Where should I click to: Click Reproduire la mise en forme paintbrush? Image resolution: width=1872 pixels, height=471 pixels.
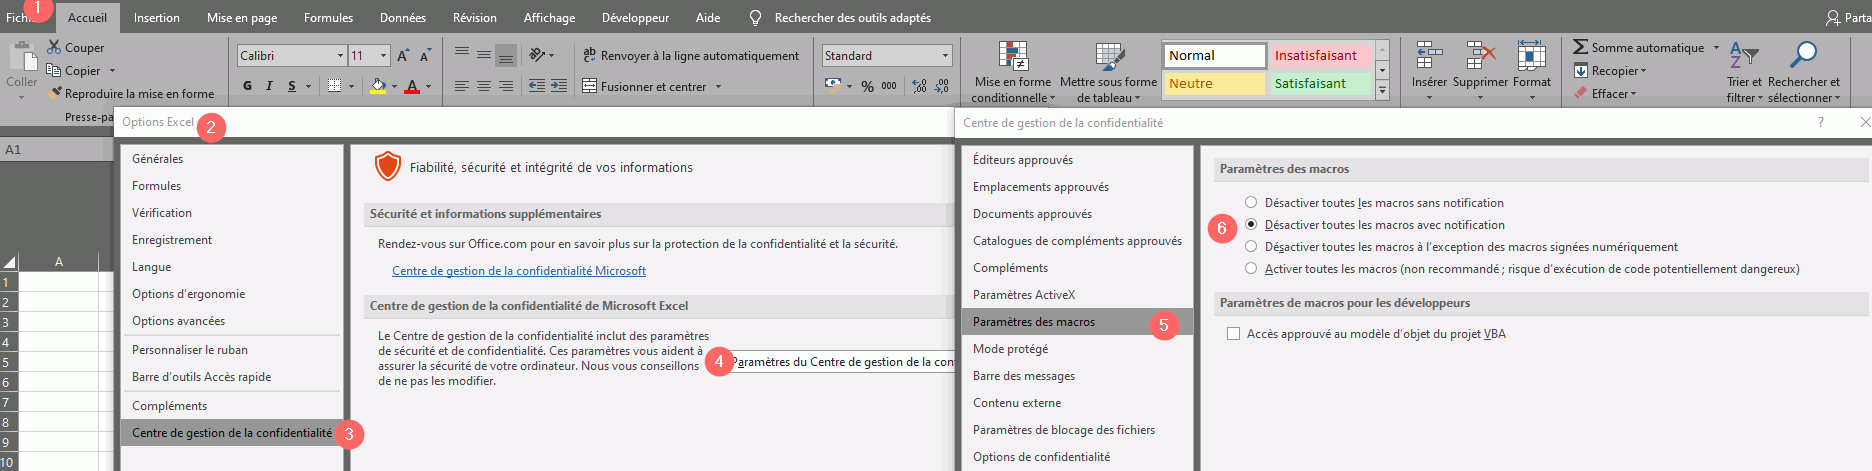(55, 93)
